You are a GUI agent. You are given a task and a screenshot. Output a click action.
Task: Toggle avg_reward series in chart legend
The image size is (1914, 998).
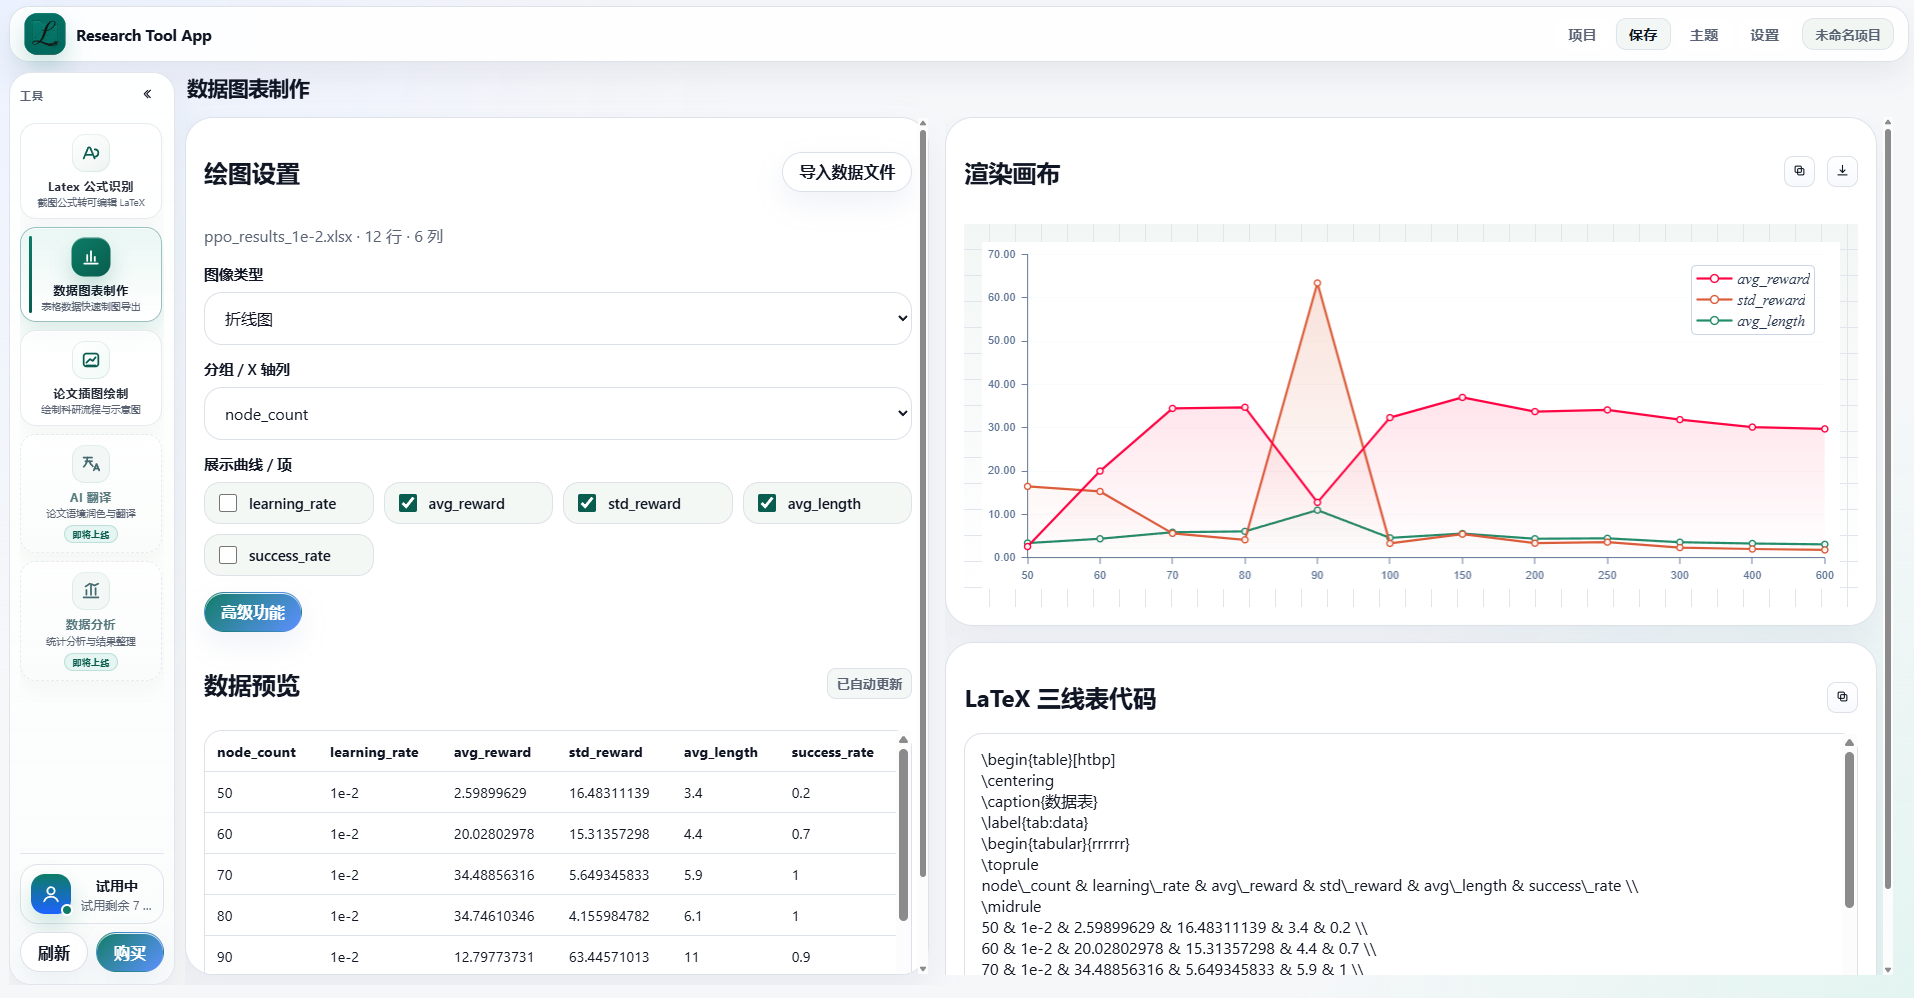tap(1753, 279)
